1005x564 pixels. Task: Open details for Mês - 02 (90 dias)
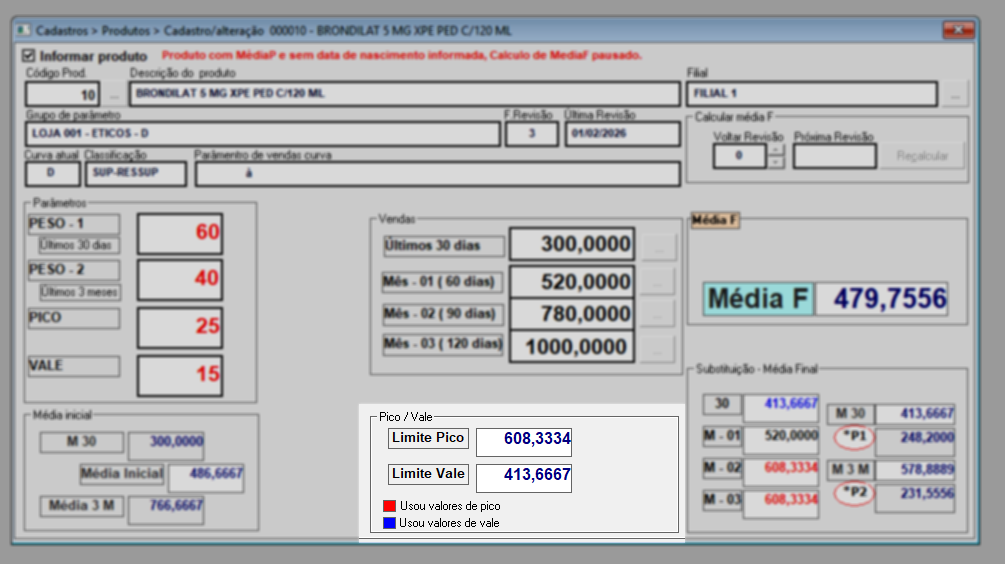pos(657,315)
